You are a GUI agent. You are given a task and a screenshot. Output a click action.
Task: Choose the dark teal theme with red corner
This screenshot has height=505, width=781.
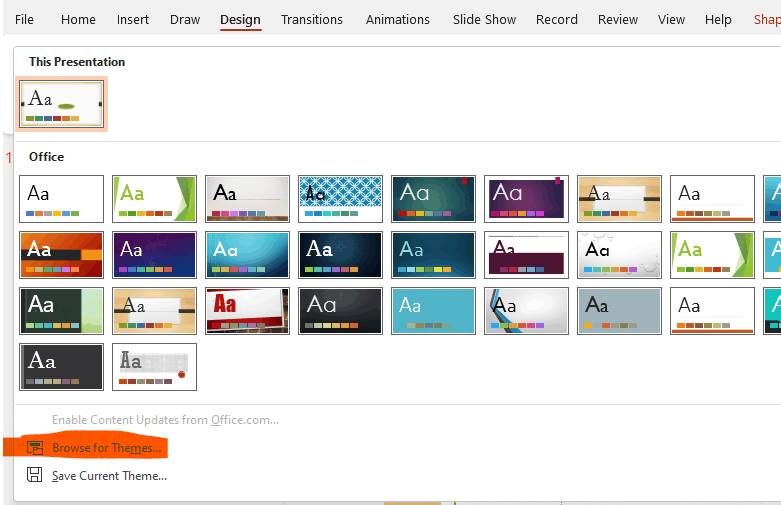[433, 199]
